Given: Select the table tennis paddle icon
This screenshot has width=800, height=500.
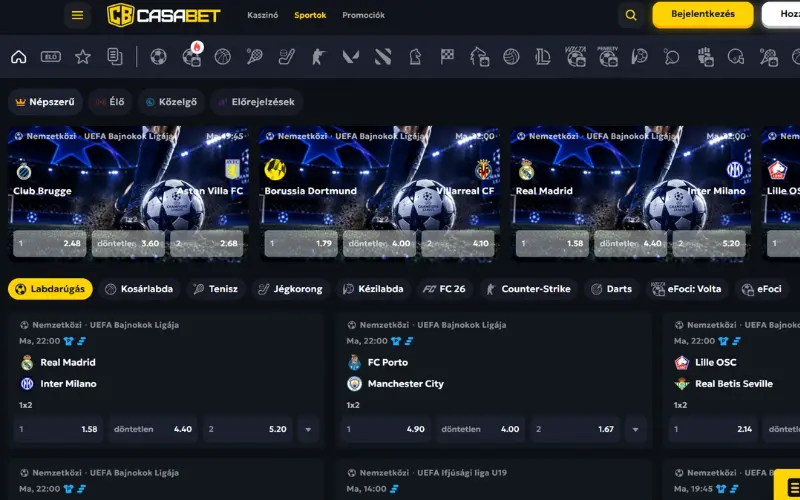Looking at the screenshot, I should click(671, 57).
